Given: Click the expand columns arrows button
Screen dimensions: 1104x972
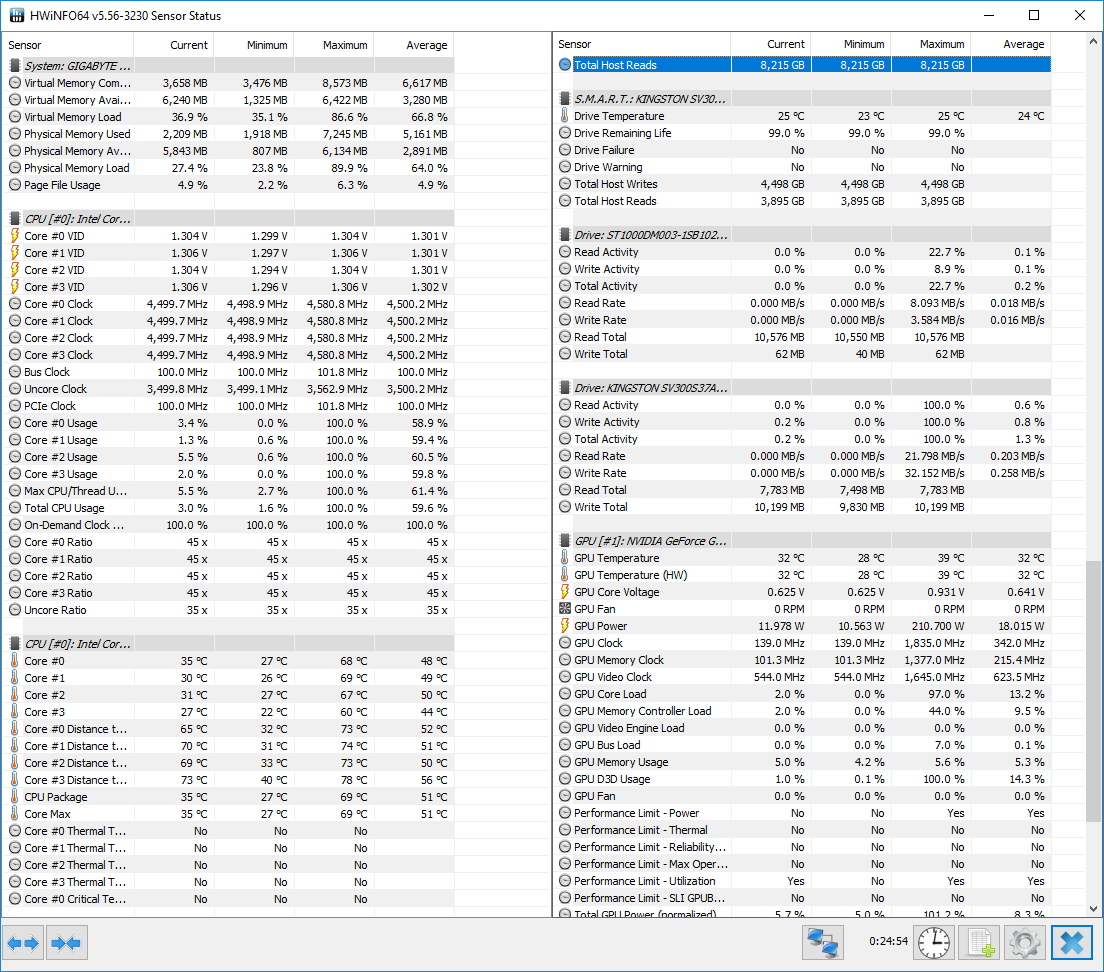Looking at the screenshot, I should coord(23,942).
